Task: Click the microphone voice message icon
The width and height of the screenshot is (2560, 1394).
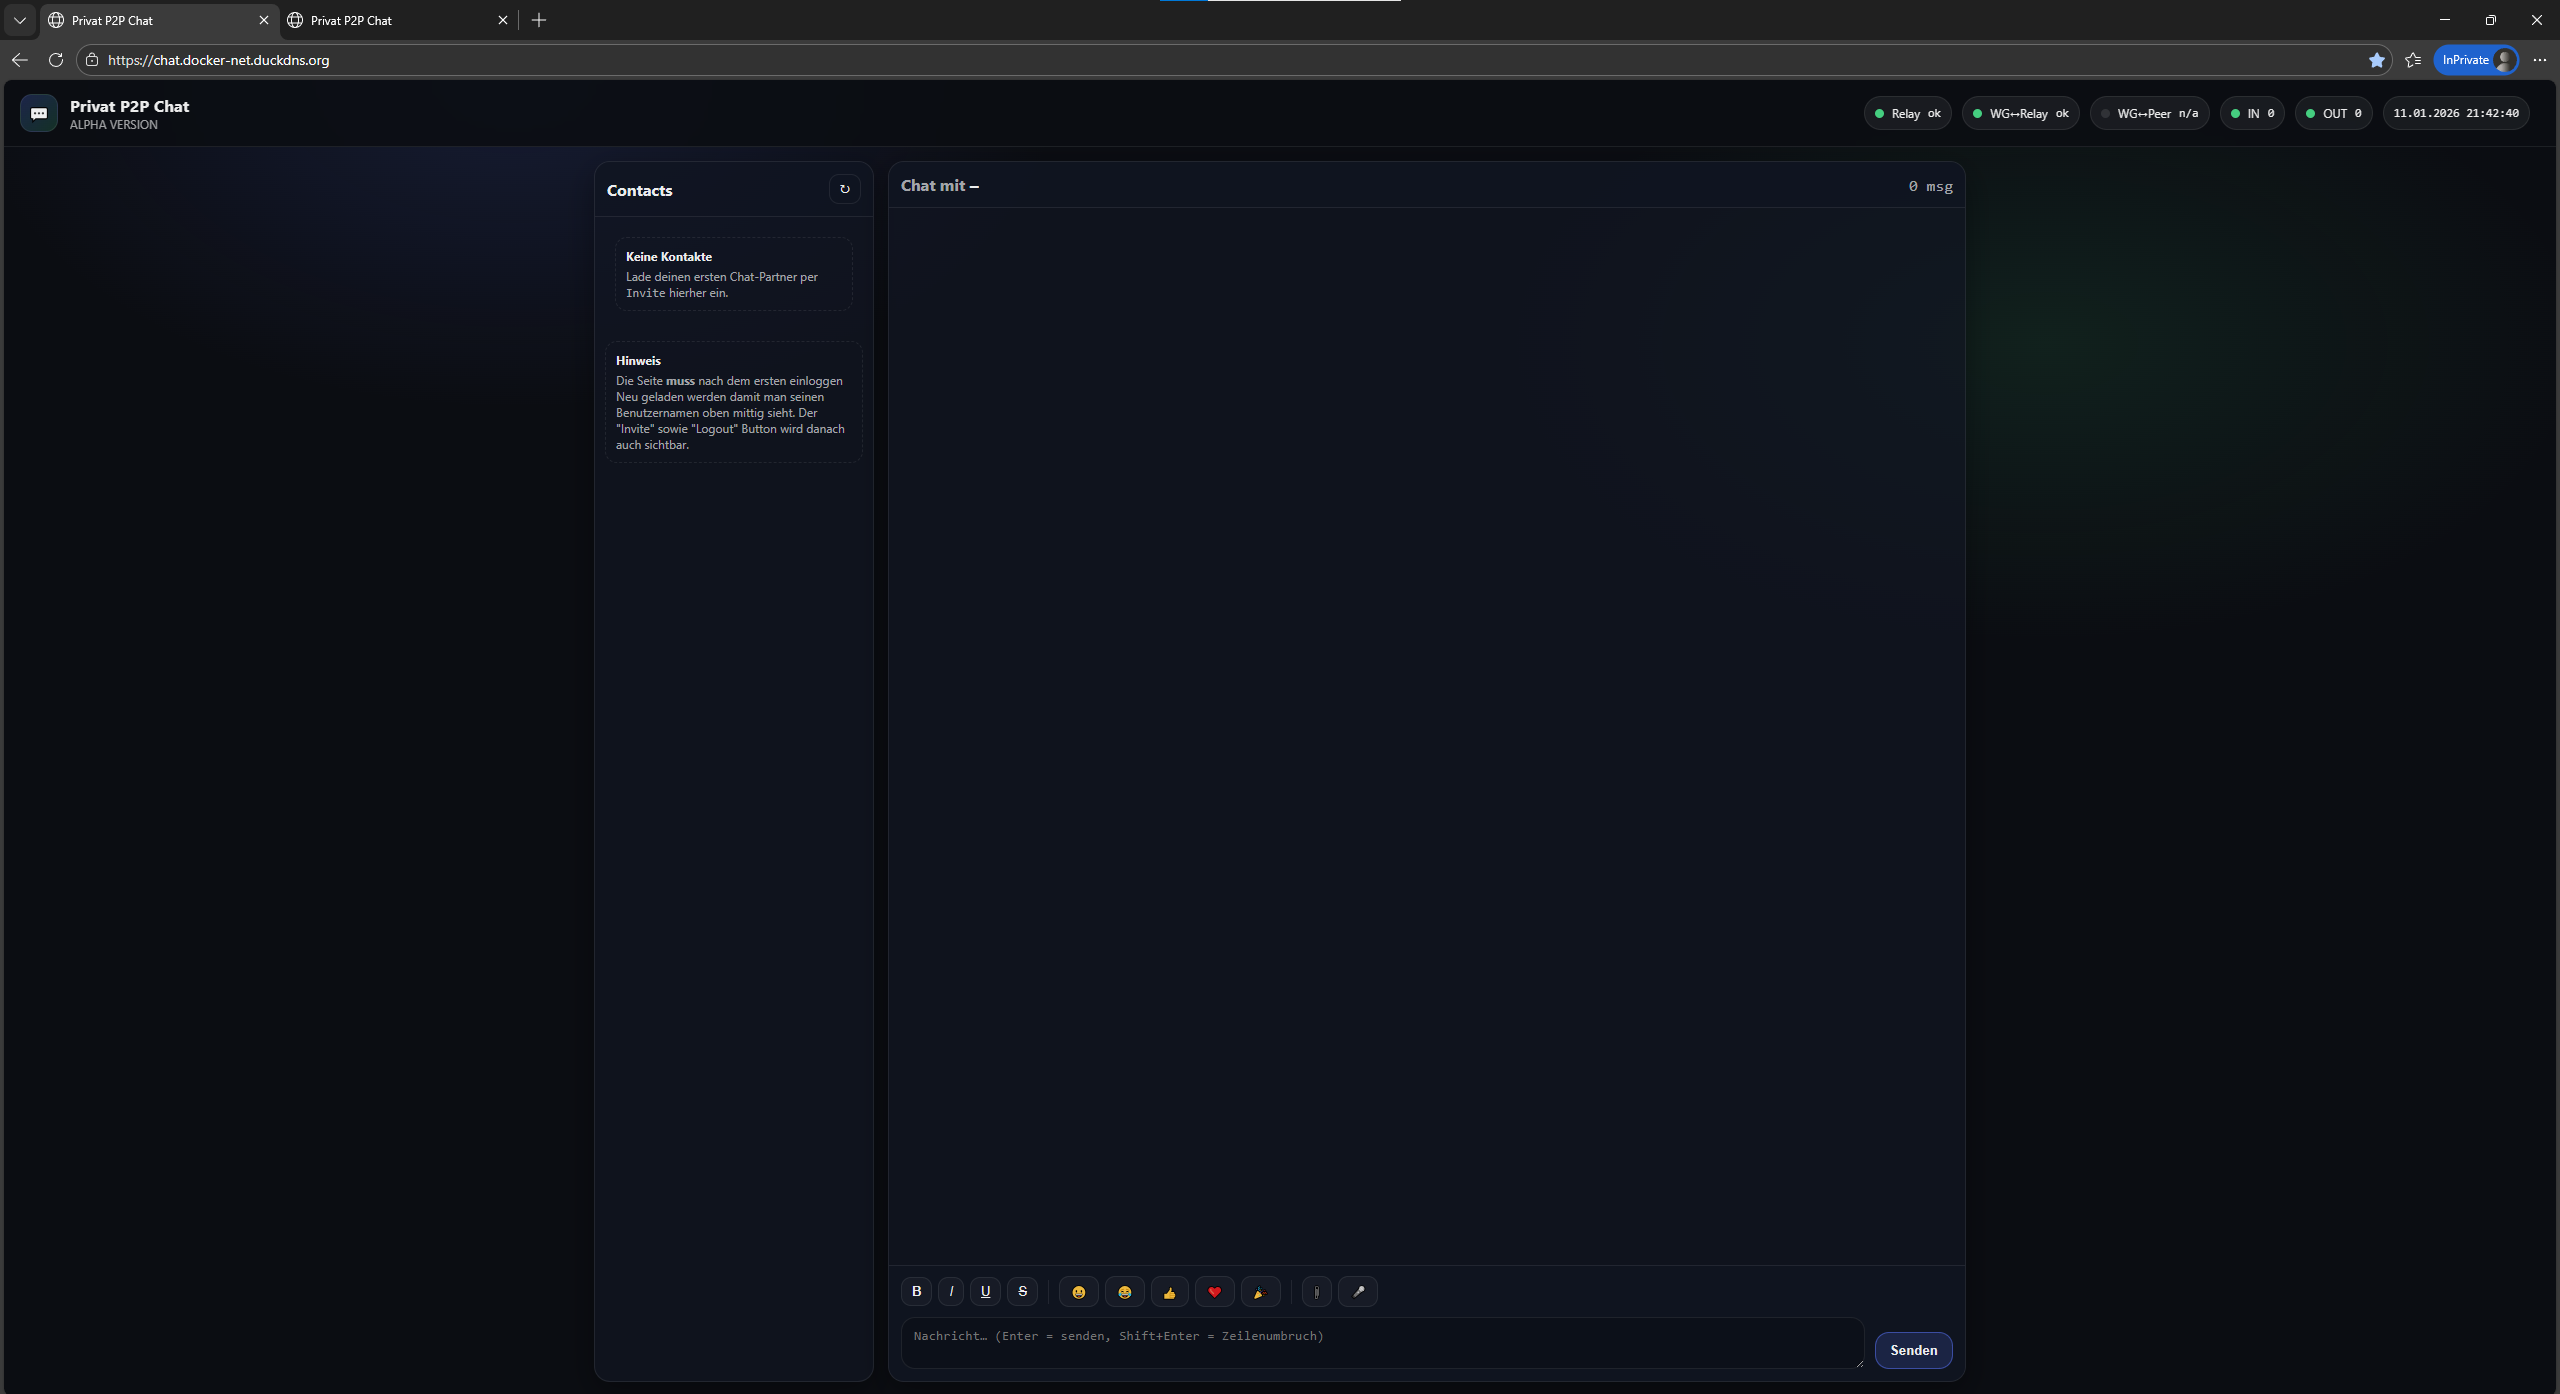Action: point(1358,1292)
